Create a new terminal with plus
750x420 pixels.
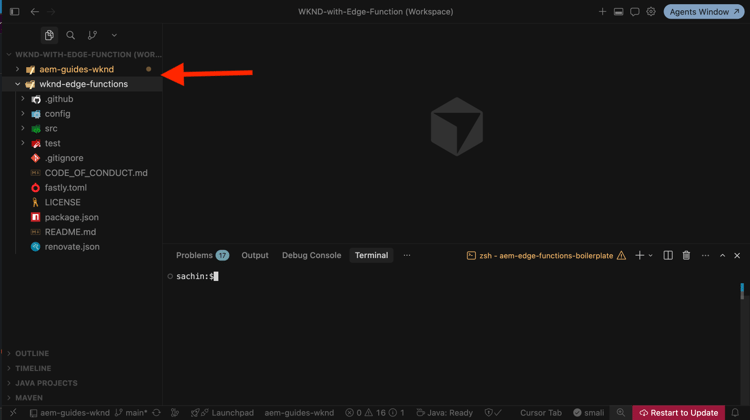(x=639, y=255)
